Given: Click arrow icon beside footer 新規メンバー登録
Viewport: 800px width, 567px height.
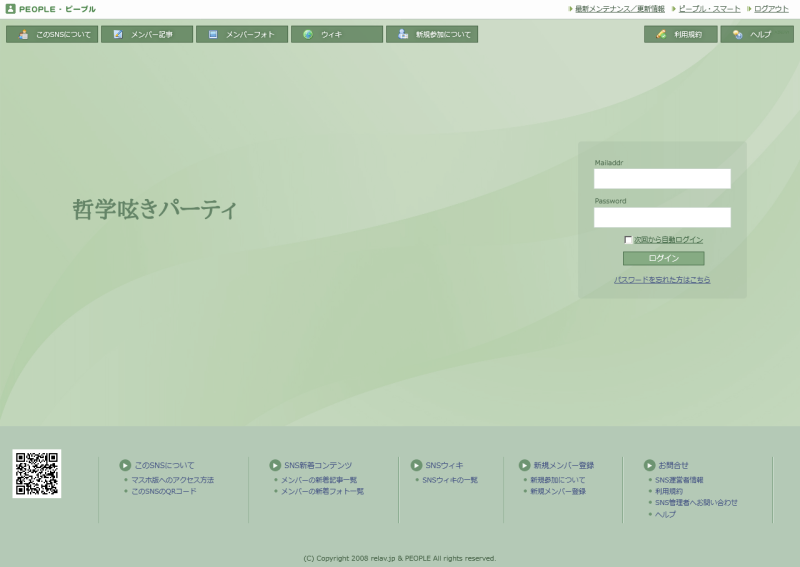Looking at the screenshot, I should (x=524, y=465).
